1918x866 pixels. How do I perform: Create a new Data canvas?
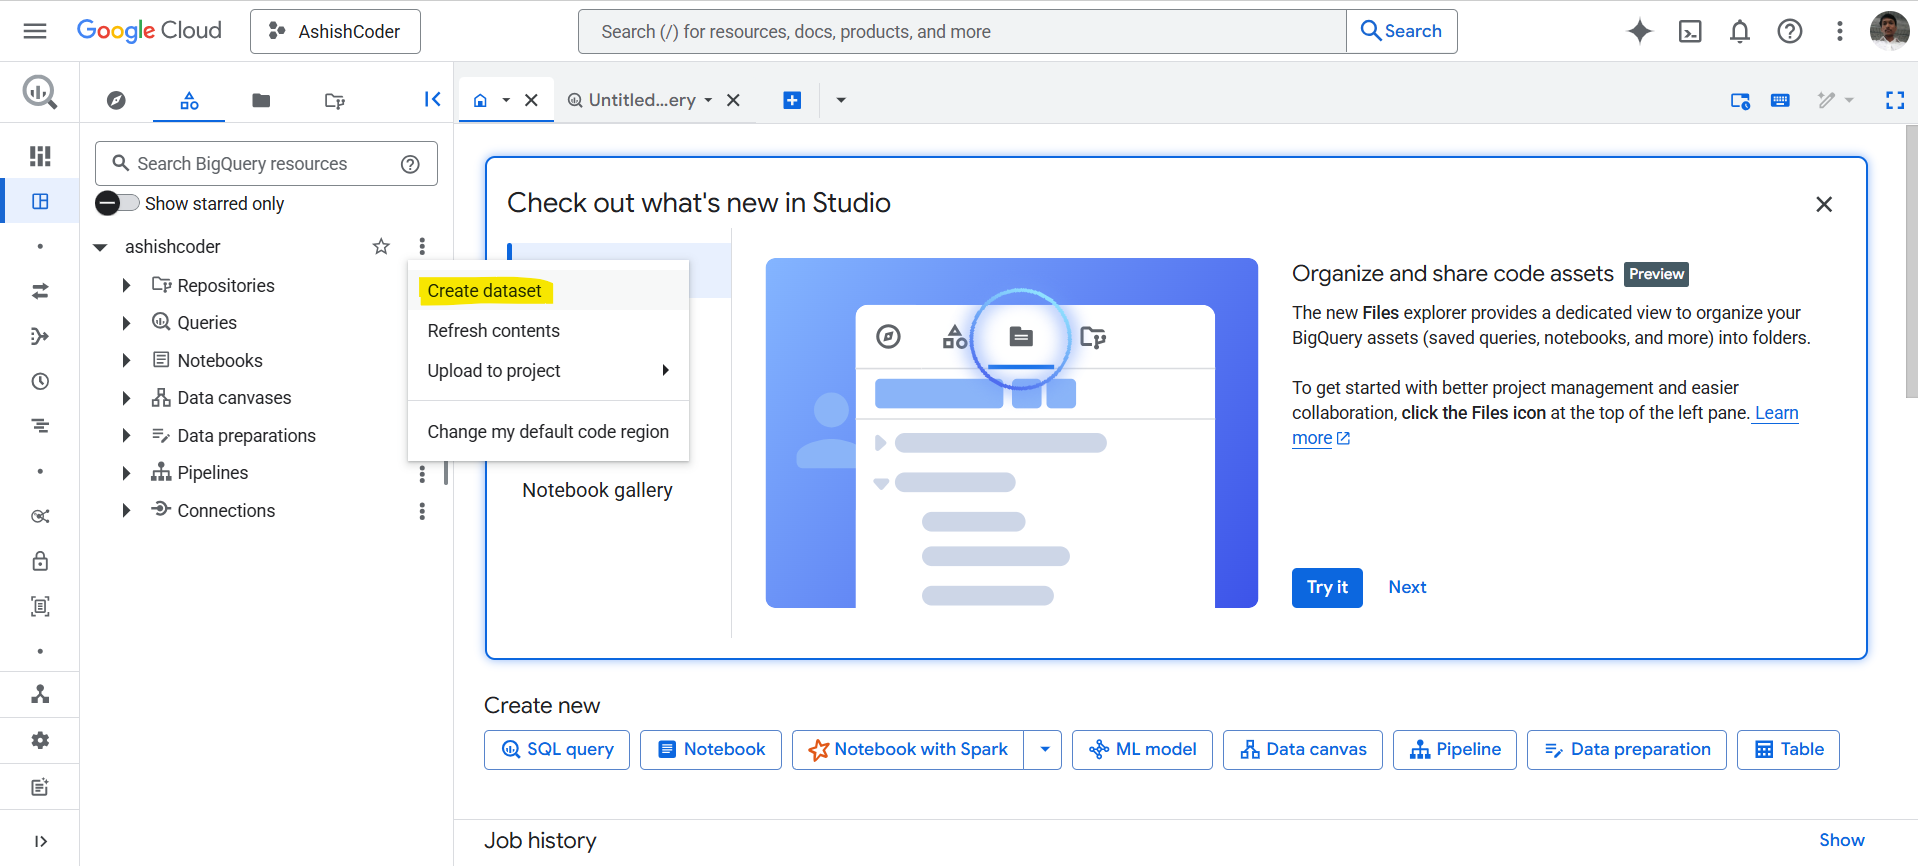[x=1302, y=750]
